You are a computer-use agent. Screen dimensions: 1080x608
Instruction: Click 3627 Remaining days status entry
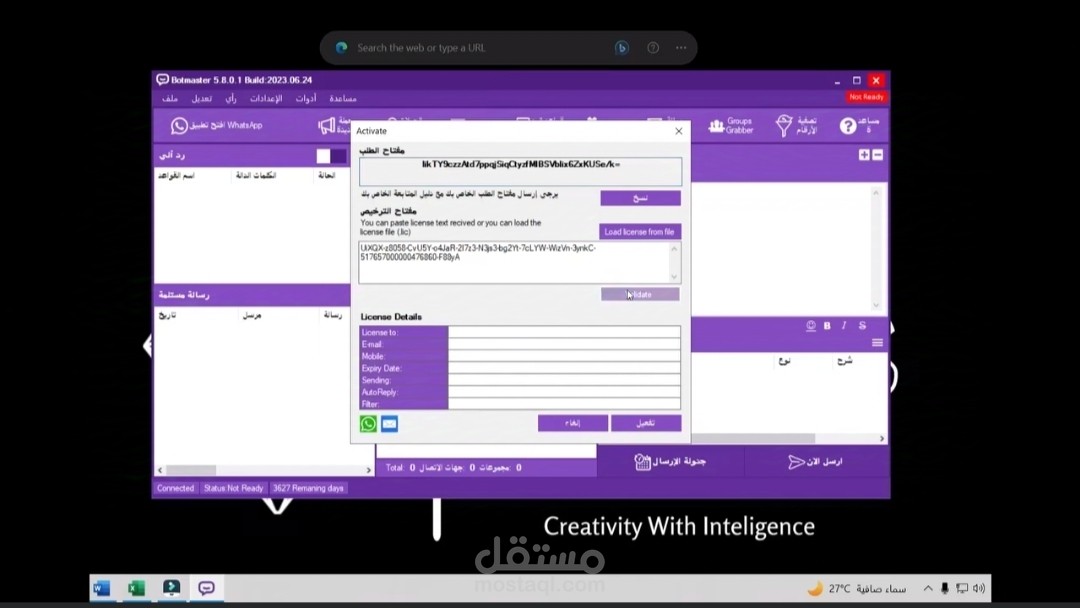308,488
